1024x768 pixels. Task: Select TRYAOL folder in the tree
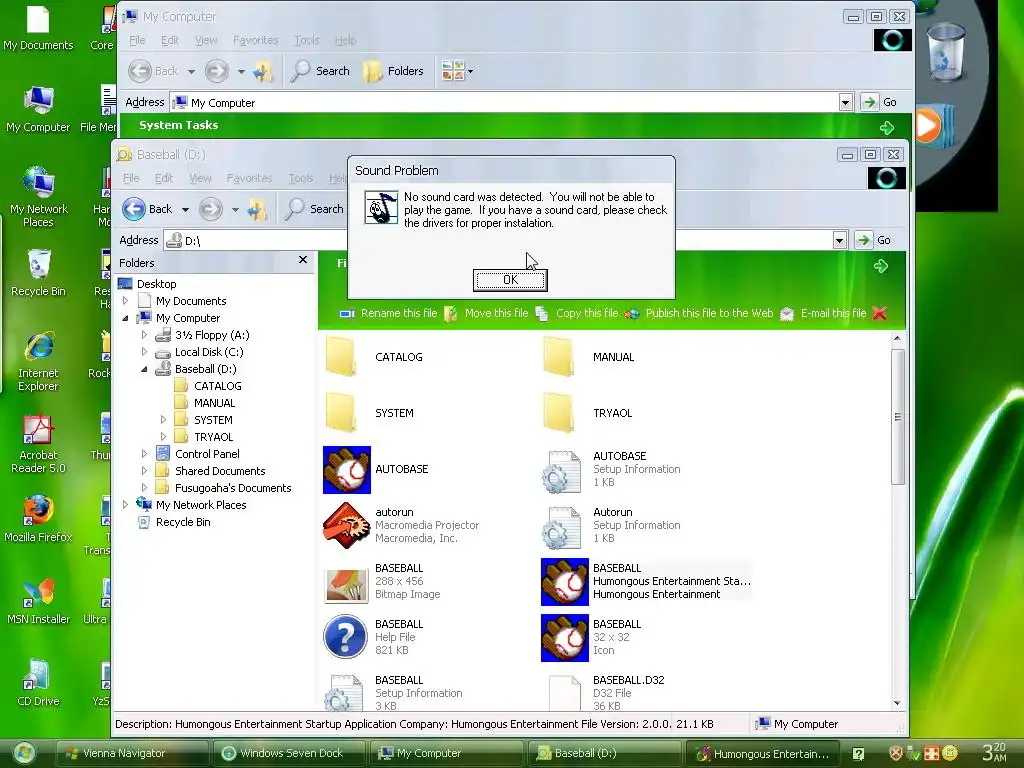213,437
